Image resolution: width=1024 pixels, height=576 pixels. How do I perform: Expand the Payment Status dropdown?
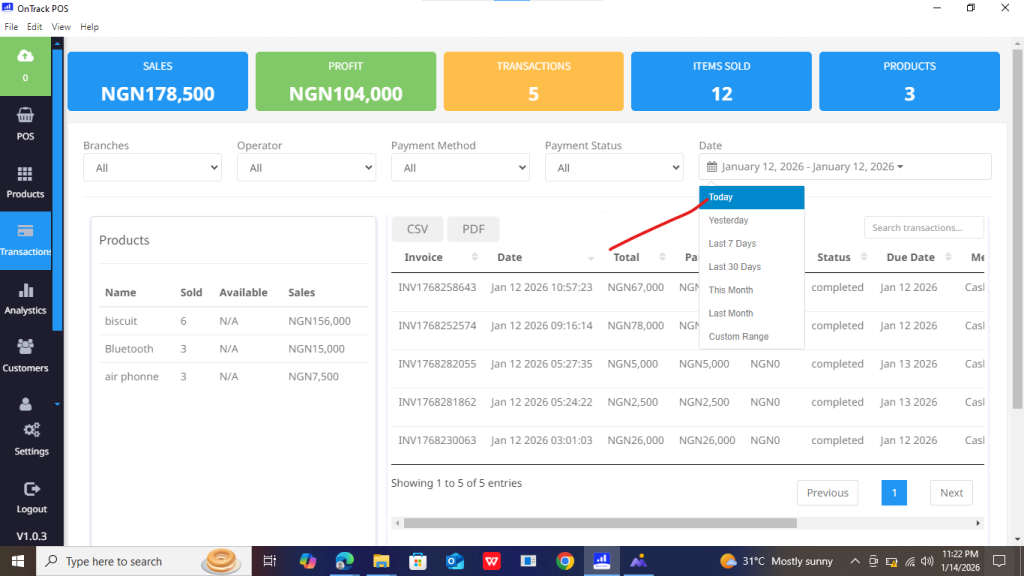click(x=614, y=168)
